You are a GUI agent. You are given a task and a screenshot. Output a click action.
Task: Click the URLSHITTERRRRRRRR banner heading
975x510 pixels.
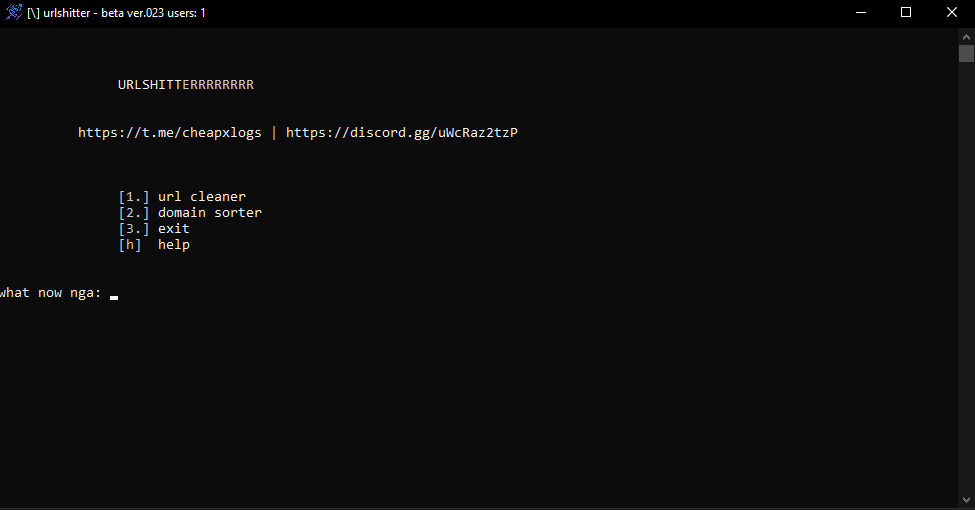(x=186, y=85)
